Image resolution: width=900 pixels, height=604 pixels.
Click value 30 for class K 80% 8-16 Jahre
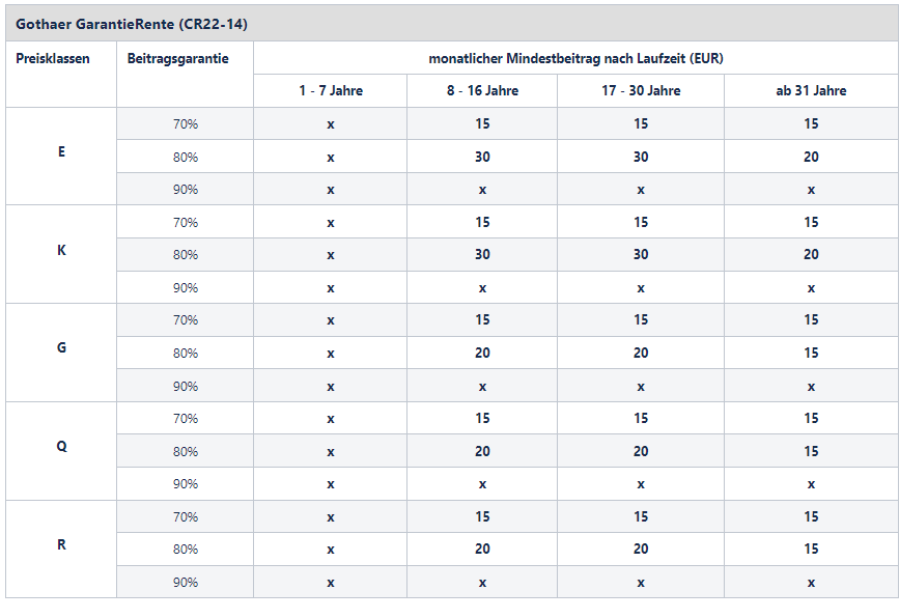click(482, 254)
